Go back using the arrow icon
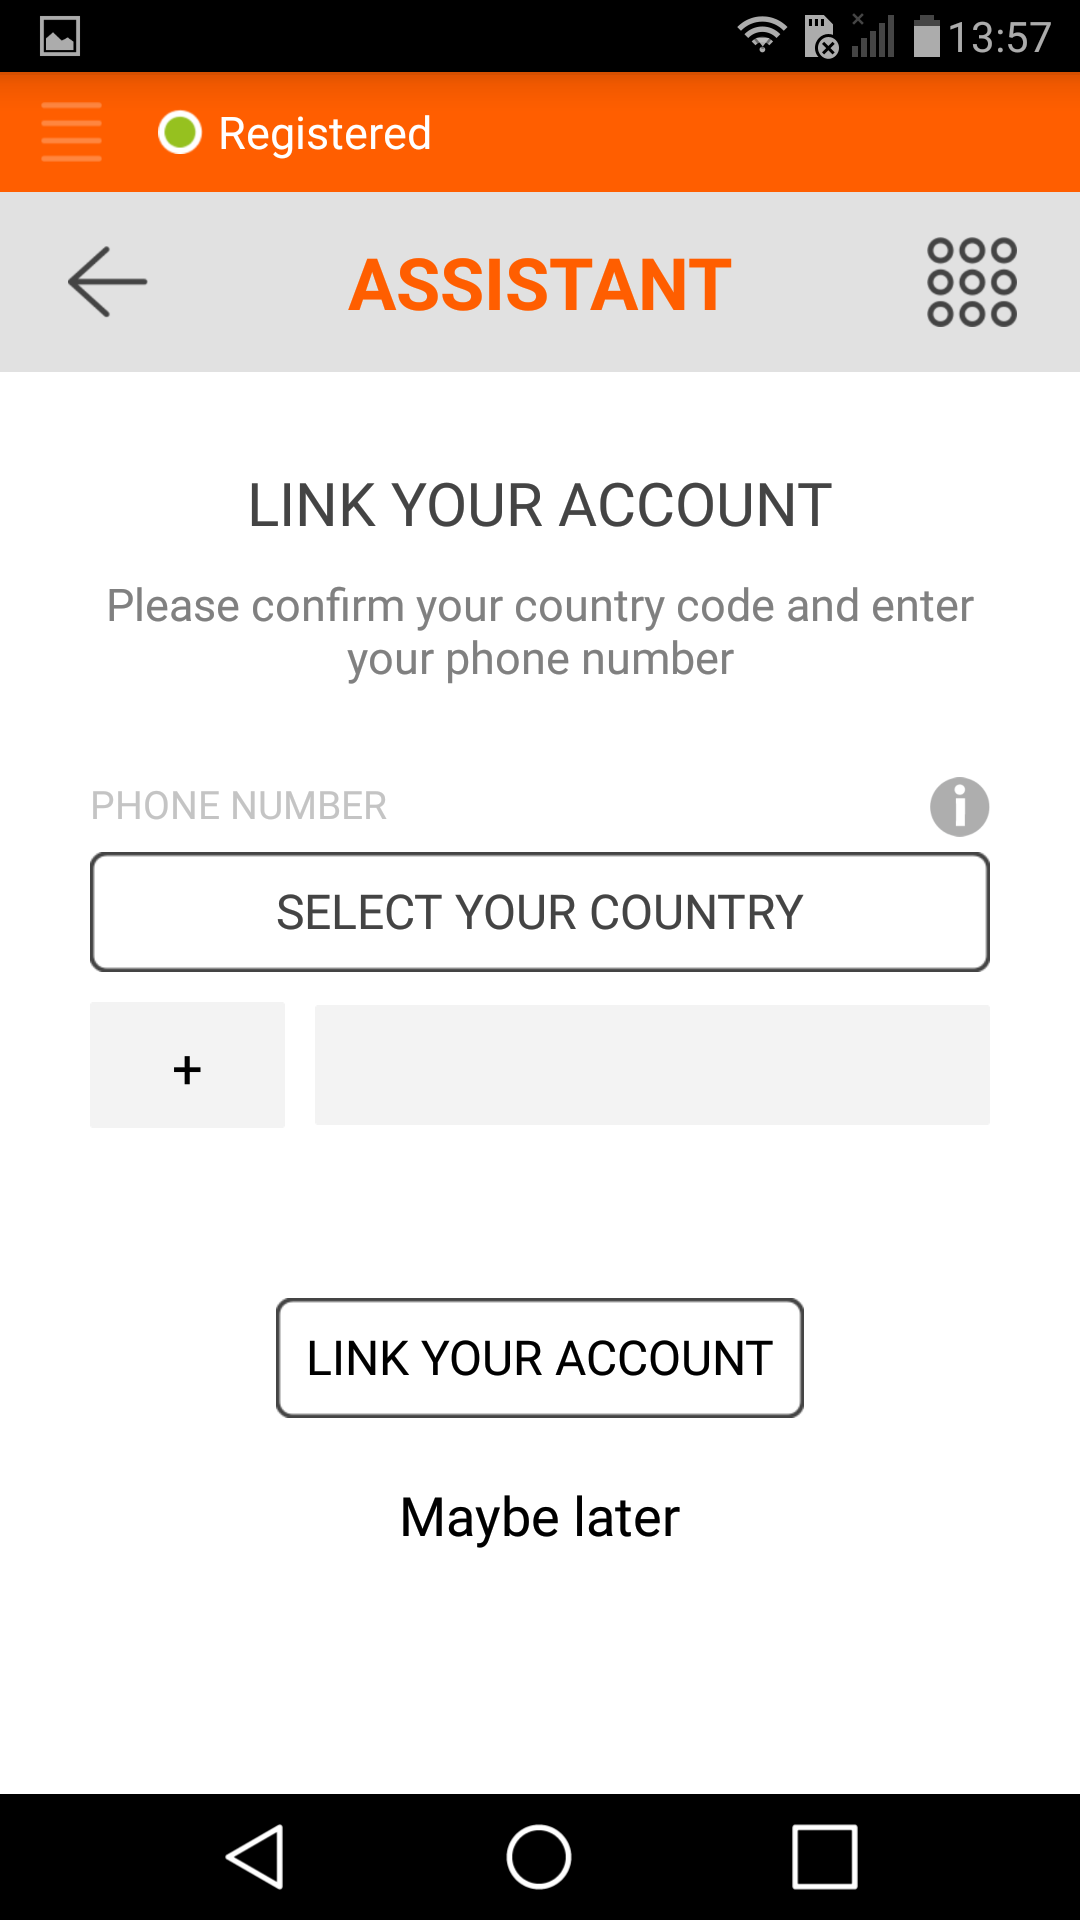 (107, 282)
